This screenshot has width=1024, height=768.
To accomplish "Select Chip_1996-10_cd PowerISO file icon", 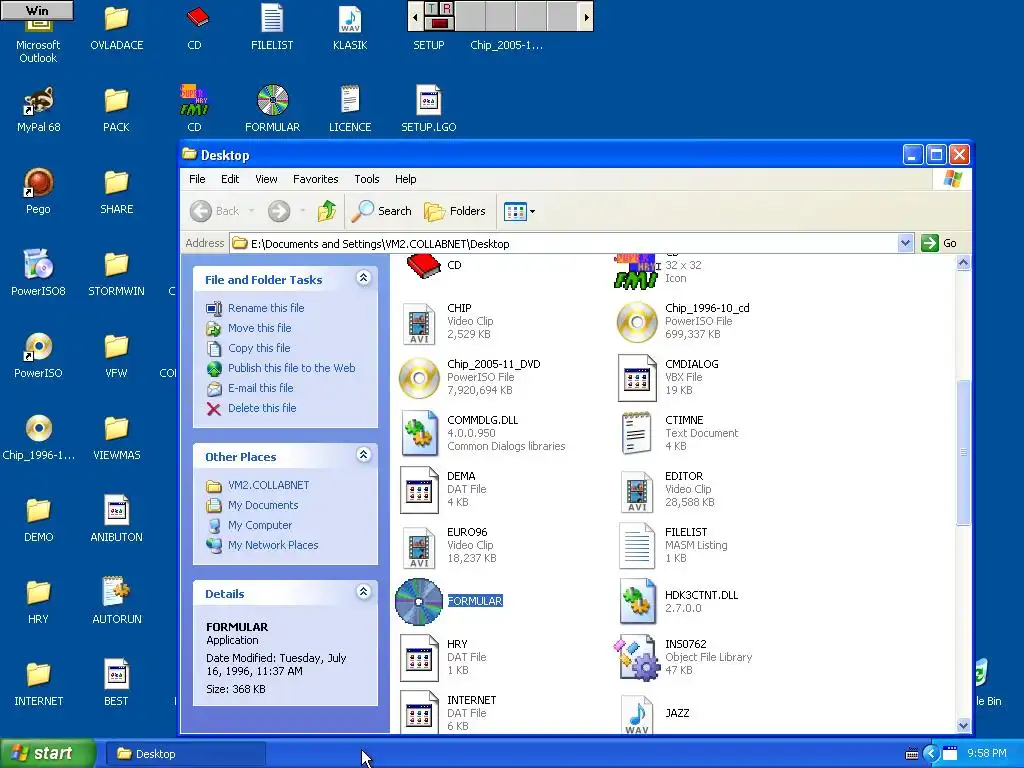I will click(x=637, y=321).
